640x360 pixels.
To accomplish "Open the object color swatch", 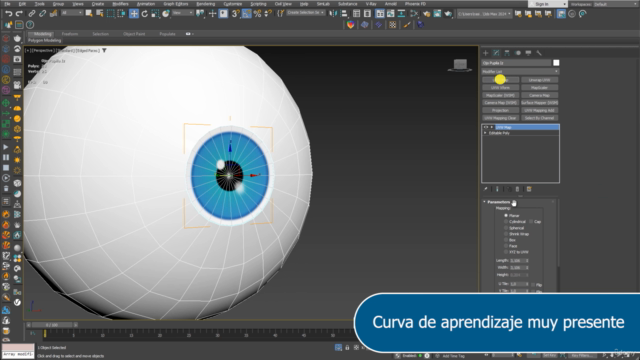I will [556, 63].
